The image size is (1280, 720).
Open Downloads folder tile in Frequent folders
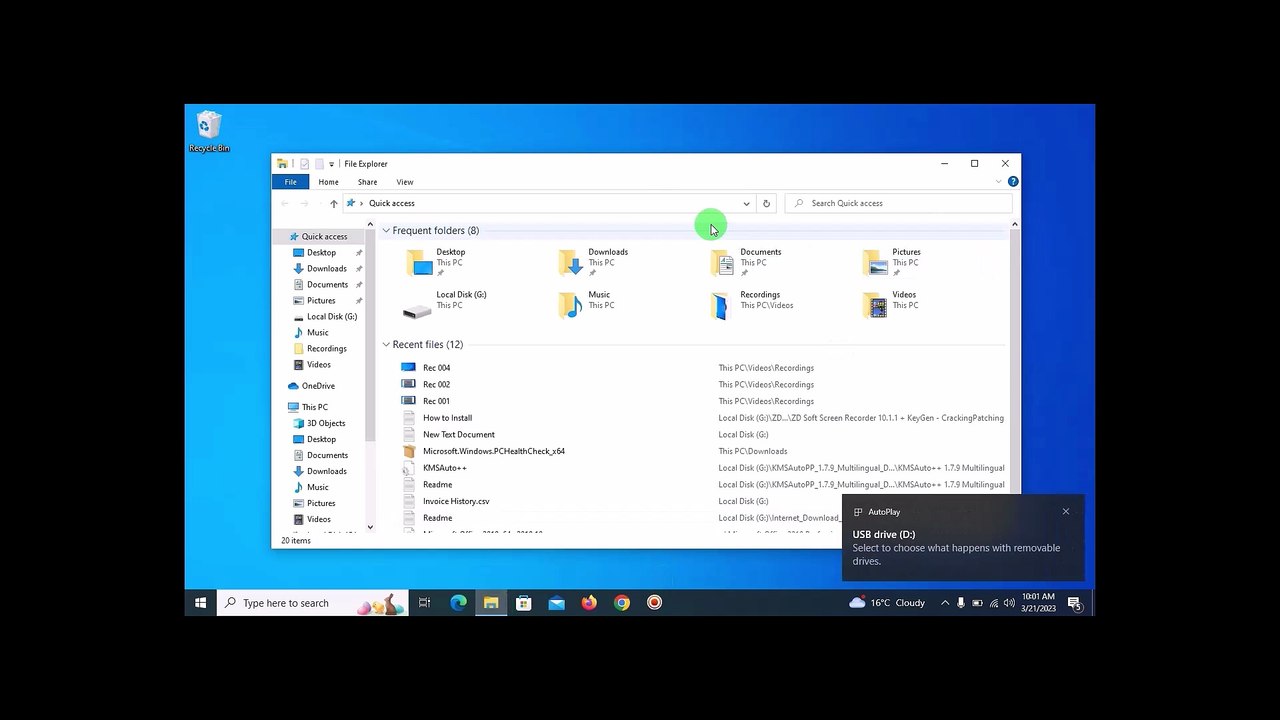point(593,262)
